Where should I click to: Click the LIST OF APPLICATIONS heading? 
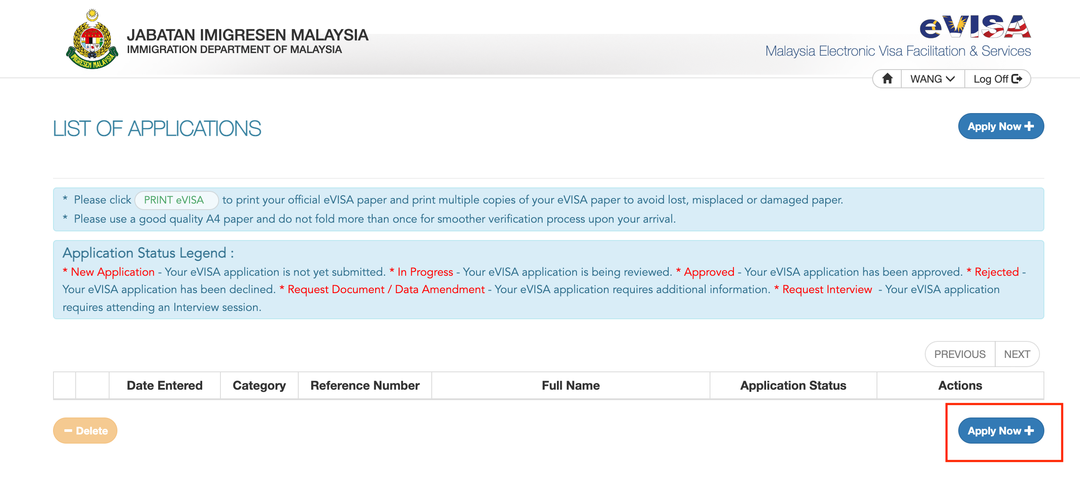(157, 128)
